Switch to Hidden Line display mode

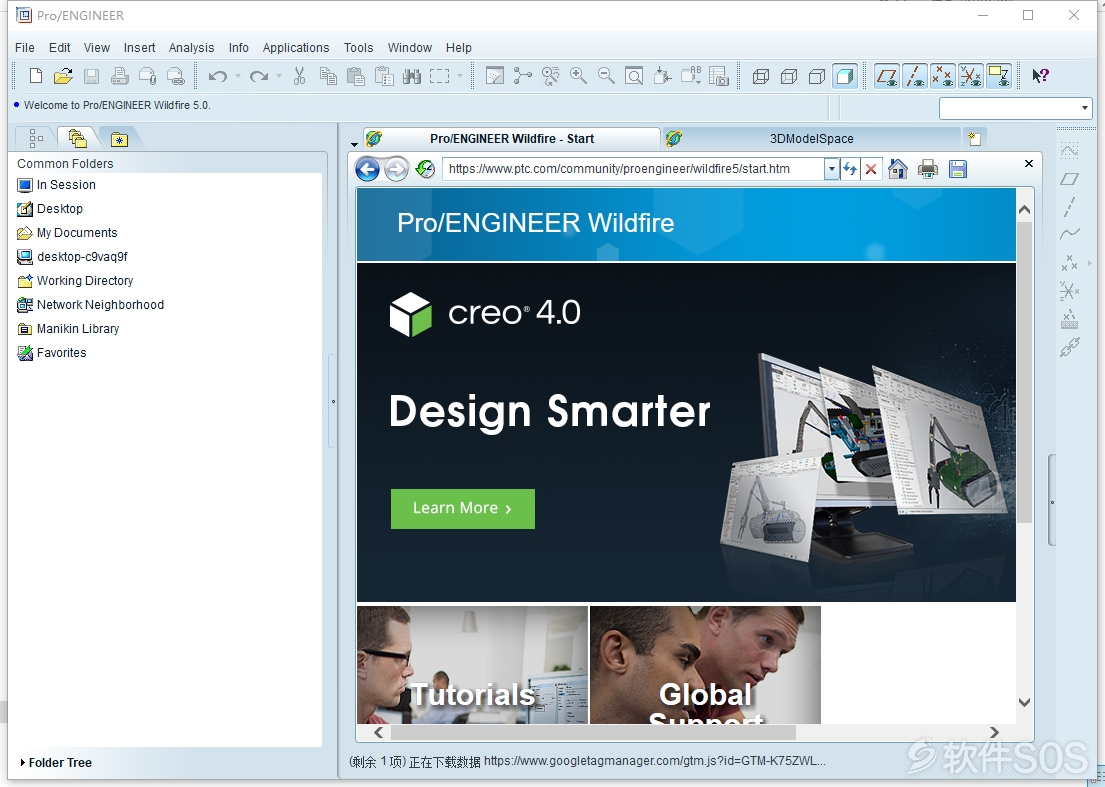(x=789, y=75)
